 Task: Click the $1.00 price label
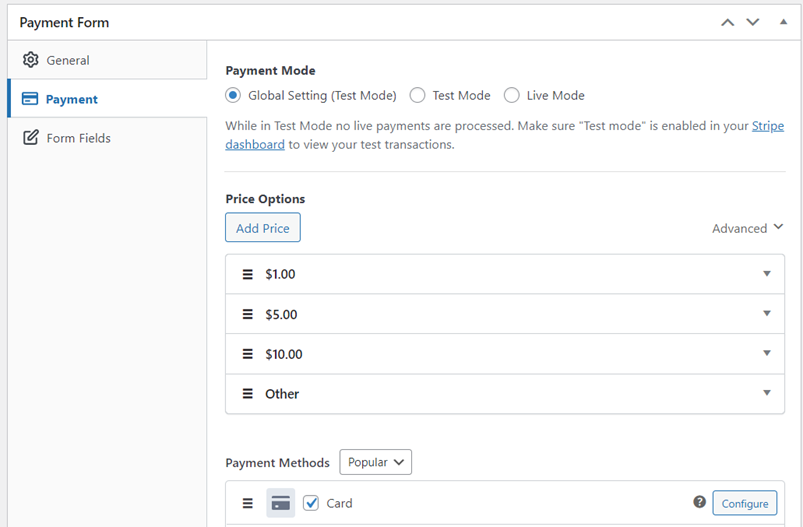coord(280,275)
